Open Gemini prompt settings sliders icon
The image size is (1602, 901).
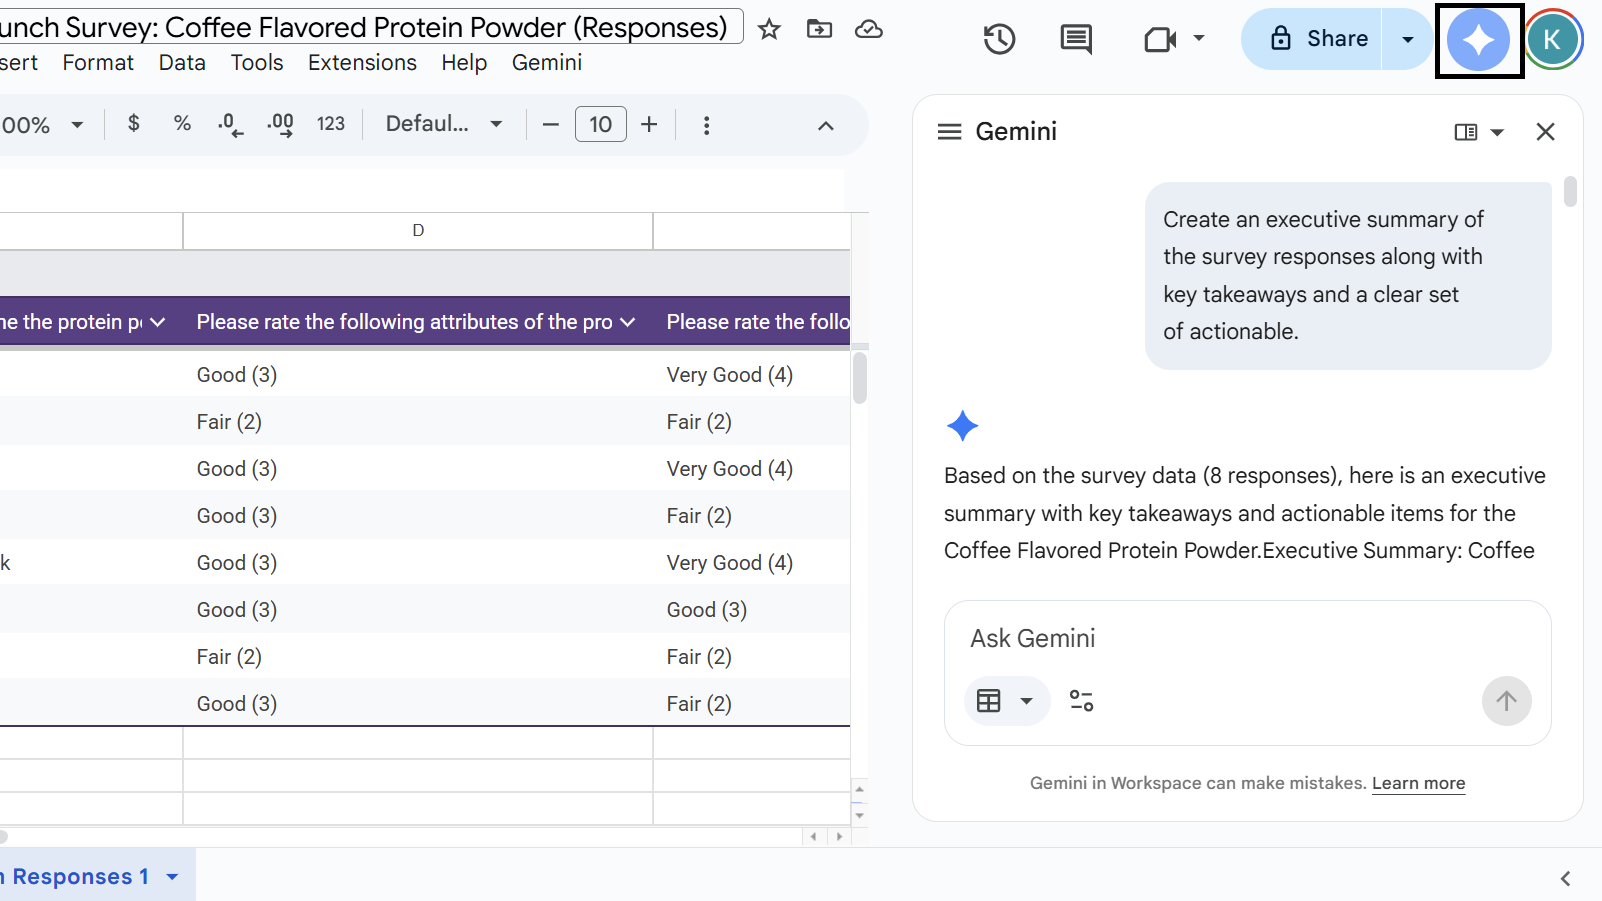[1081, 701]
